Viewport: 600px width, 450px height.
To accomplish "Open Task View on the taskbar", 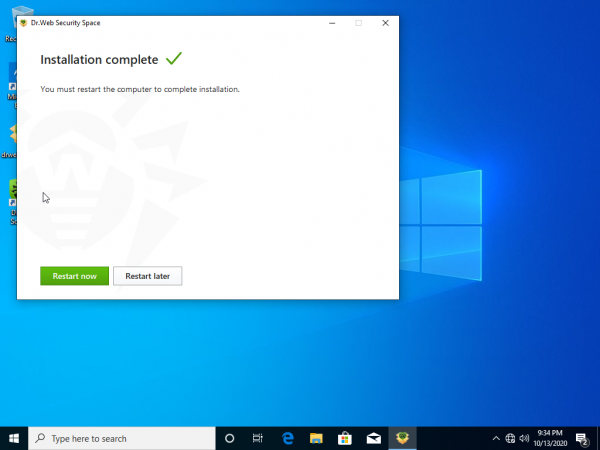I will coord(258,438).
